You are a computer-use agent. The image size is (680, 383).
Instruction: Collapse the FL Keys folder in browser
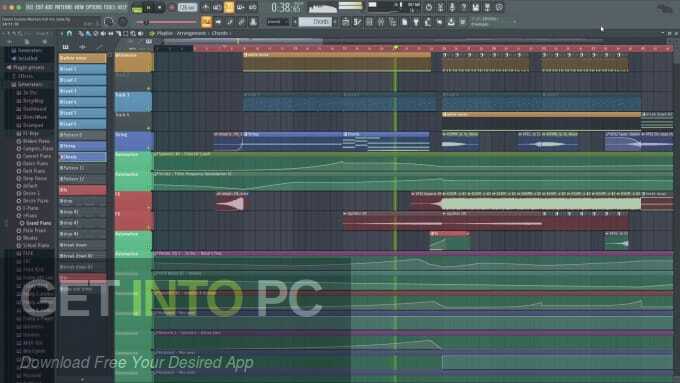pos(29,134)
